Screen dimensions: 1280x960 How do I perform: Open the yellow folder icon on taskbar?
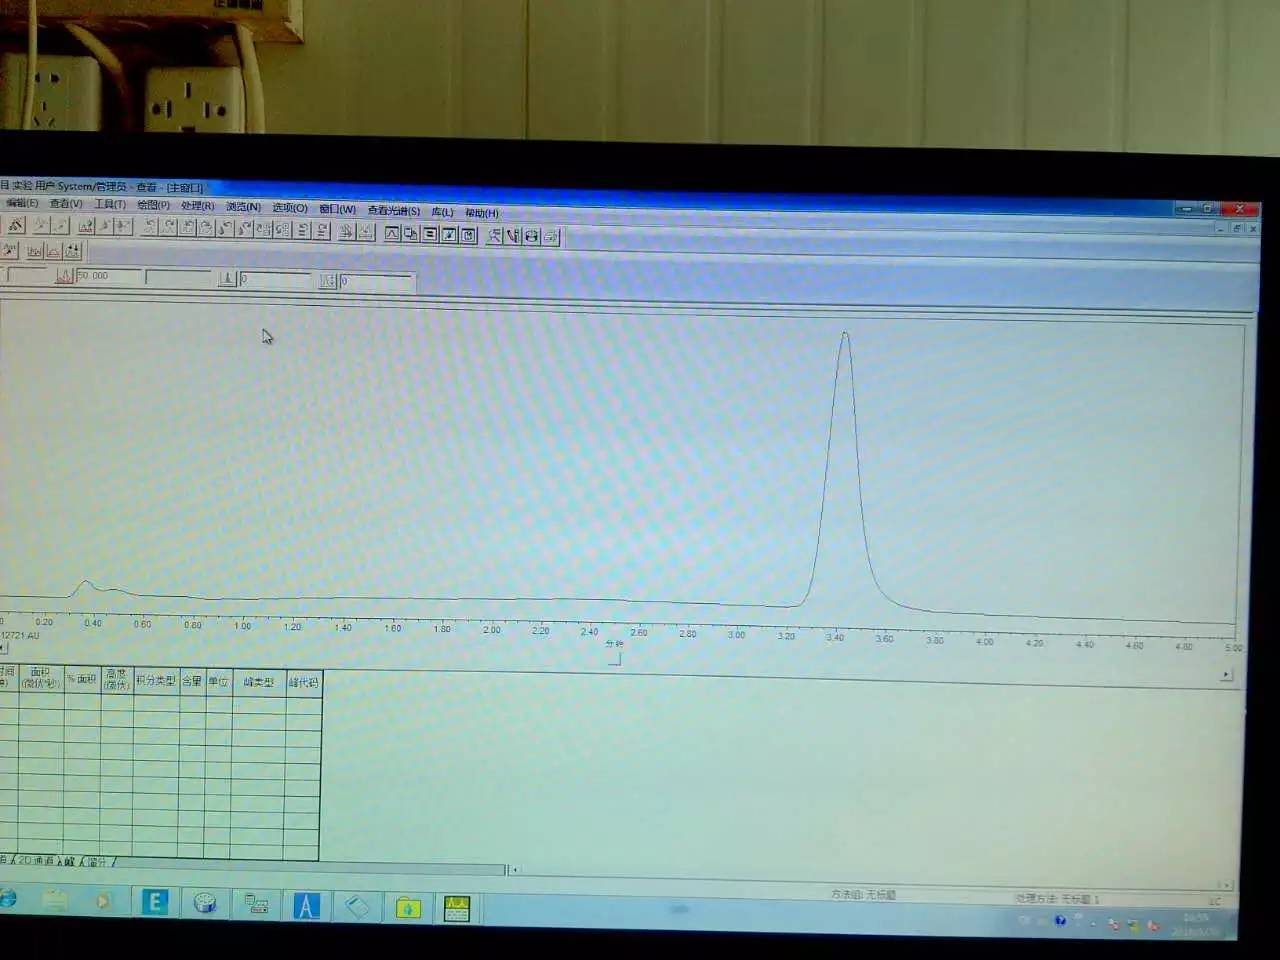407,907
